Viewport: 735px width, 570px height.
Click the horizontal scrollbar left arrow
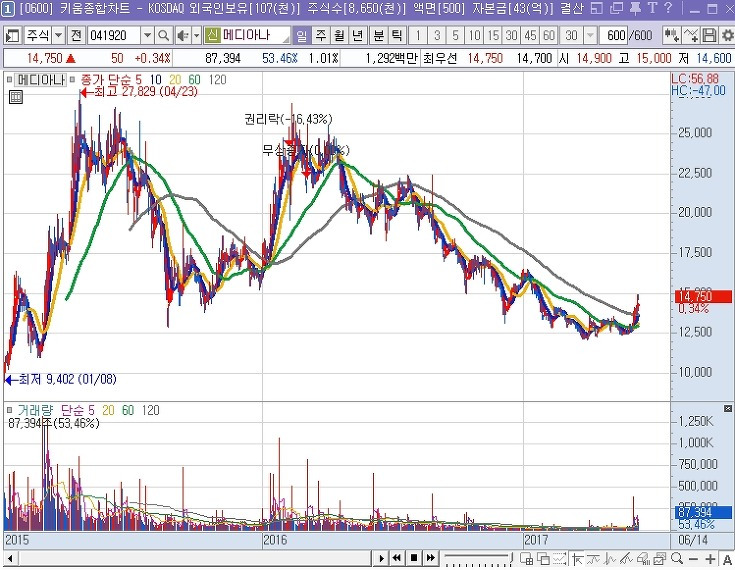[9, 559]
